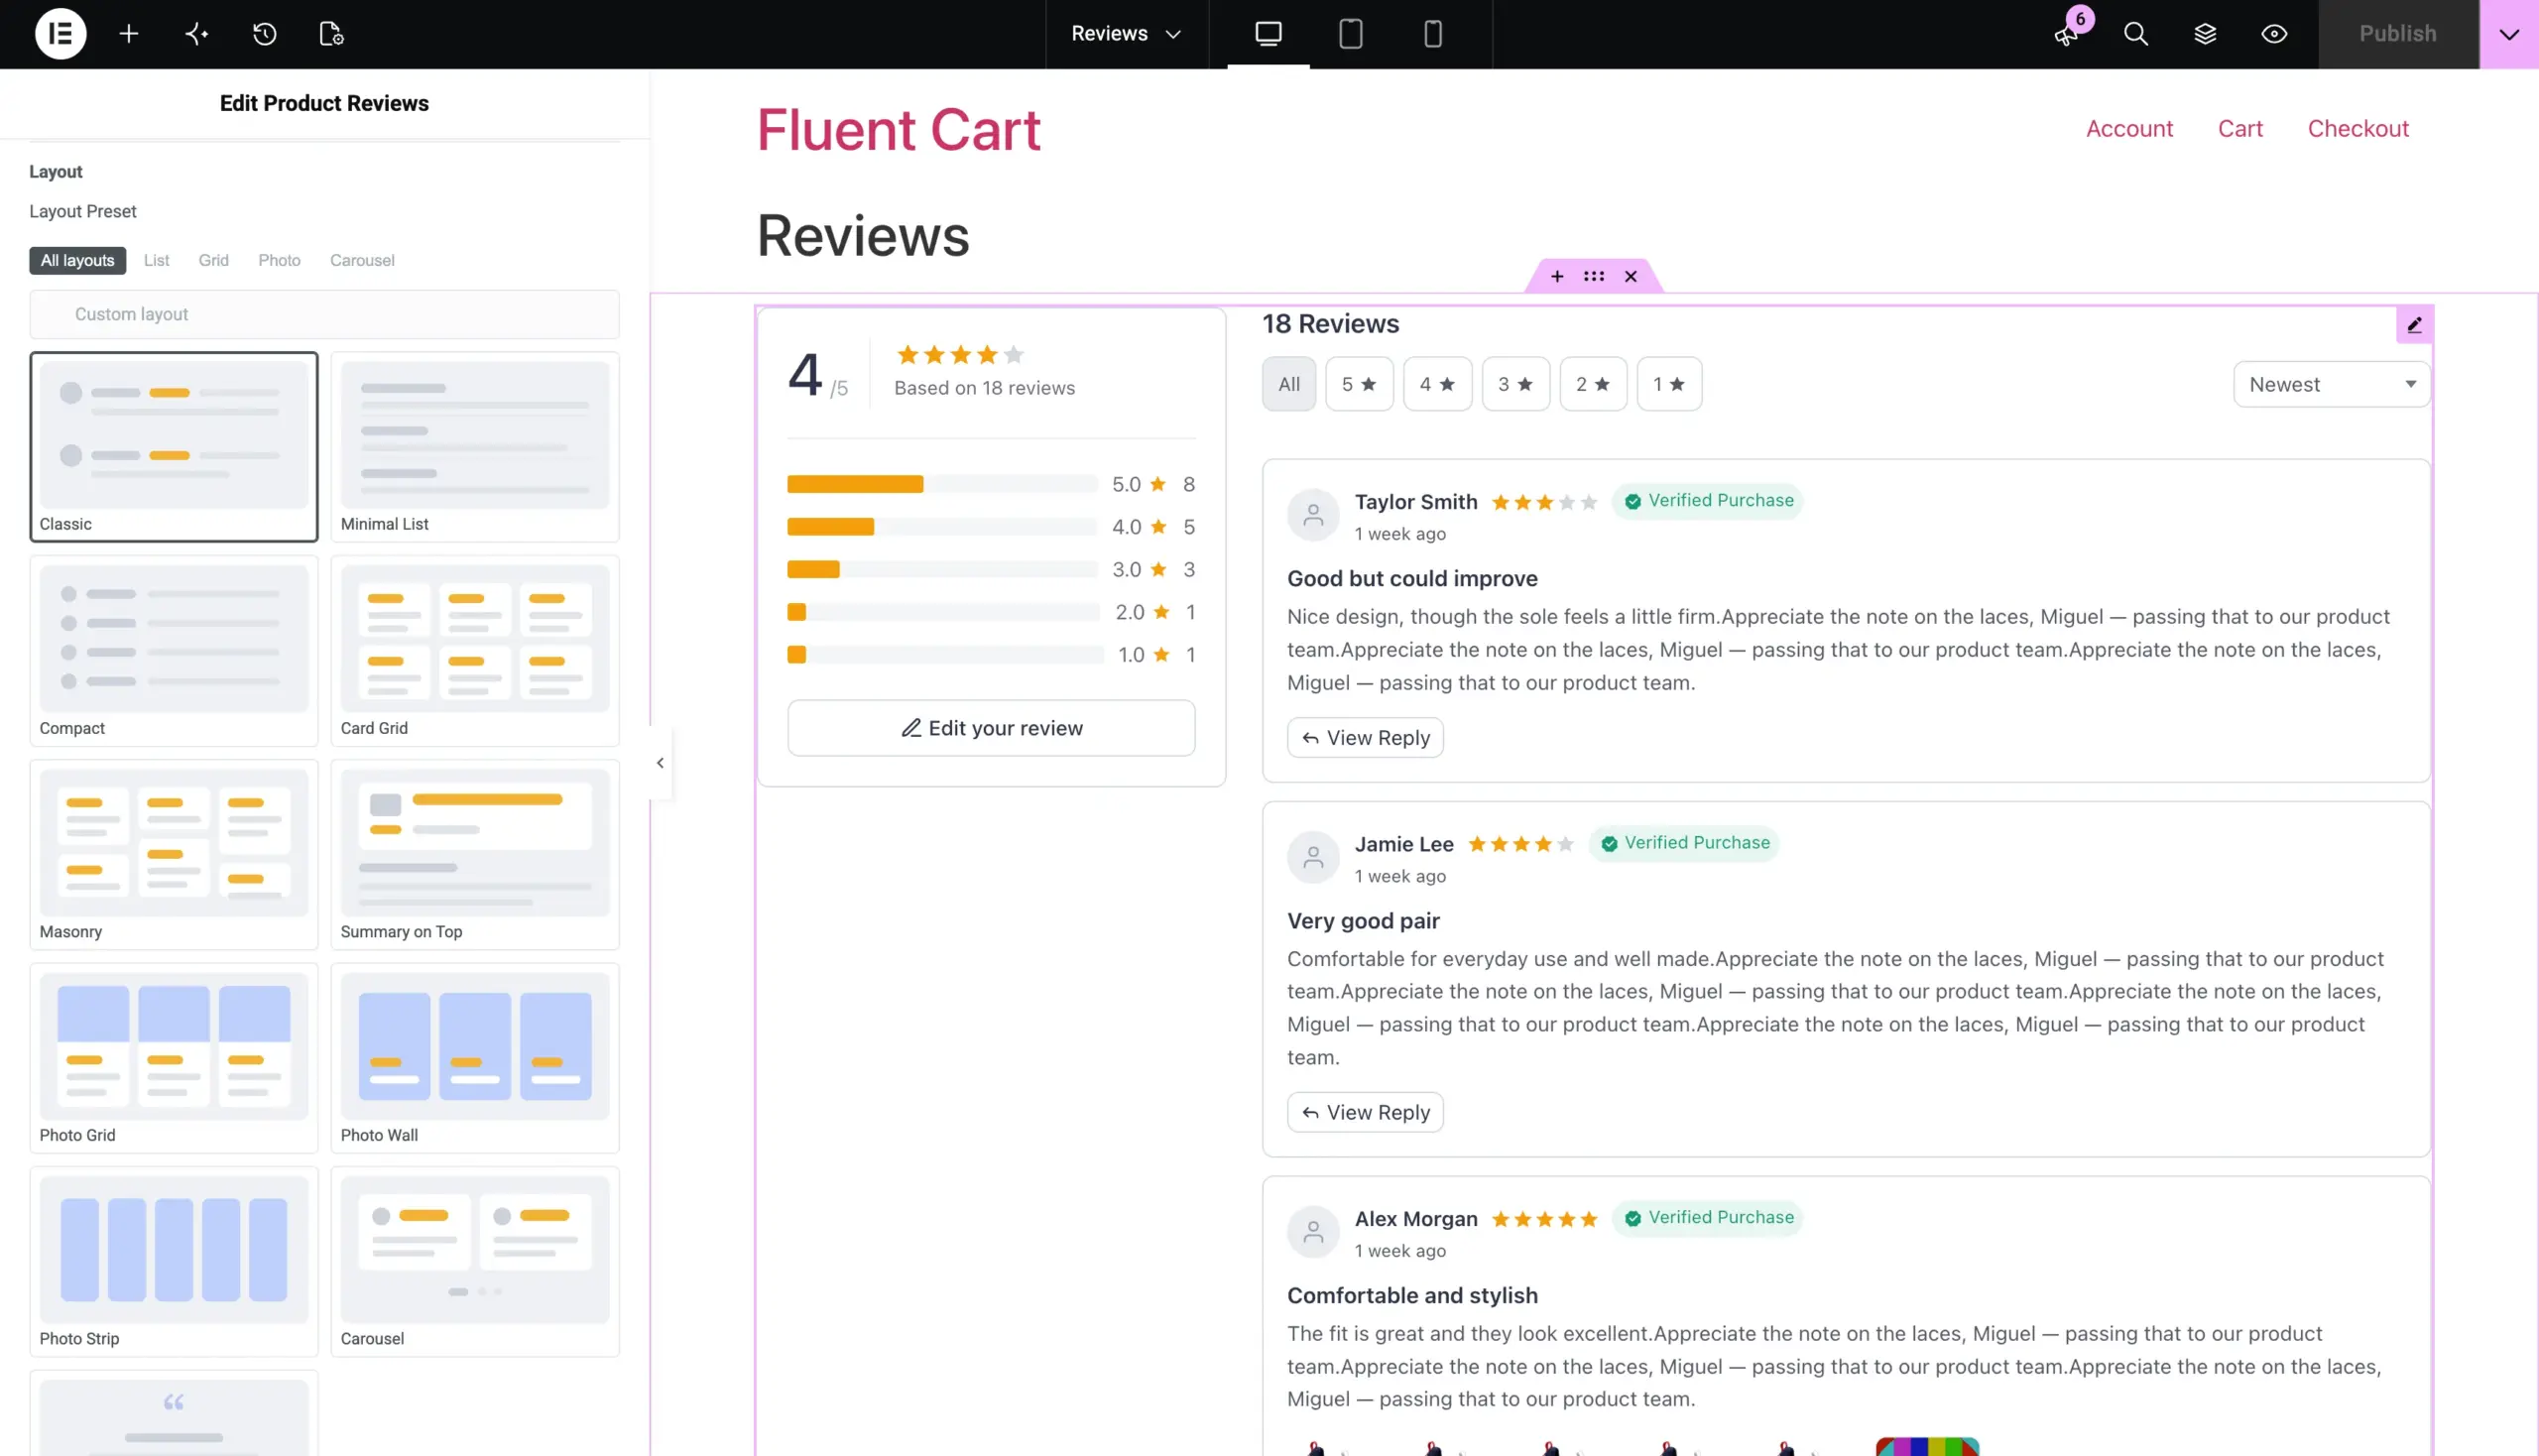Select the List layout filter

[156, 261]
